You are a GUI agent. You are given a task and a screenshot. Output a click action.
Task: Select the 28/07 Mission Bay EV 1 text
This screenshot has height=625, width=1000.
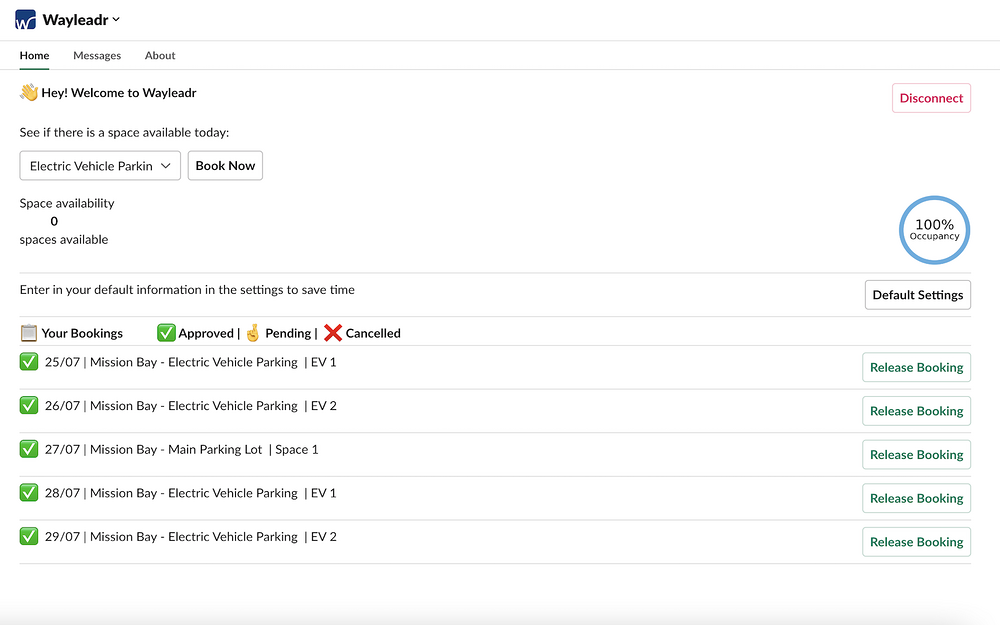point(190,493)
